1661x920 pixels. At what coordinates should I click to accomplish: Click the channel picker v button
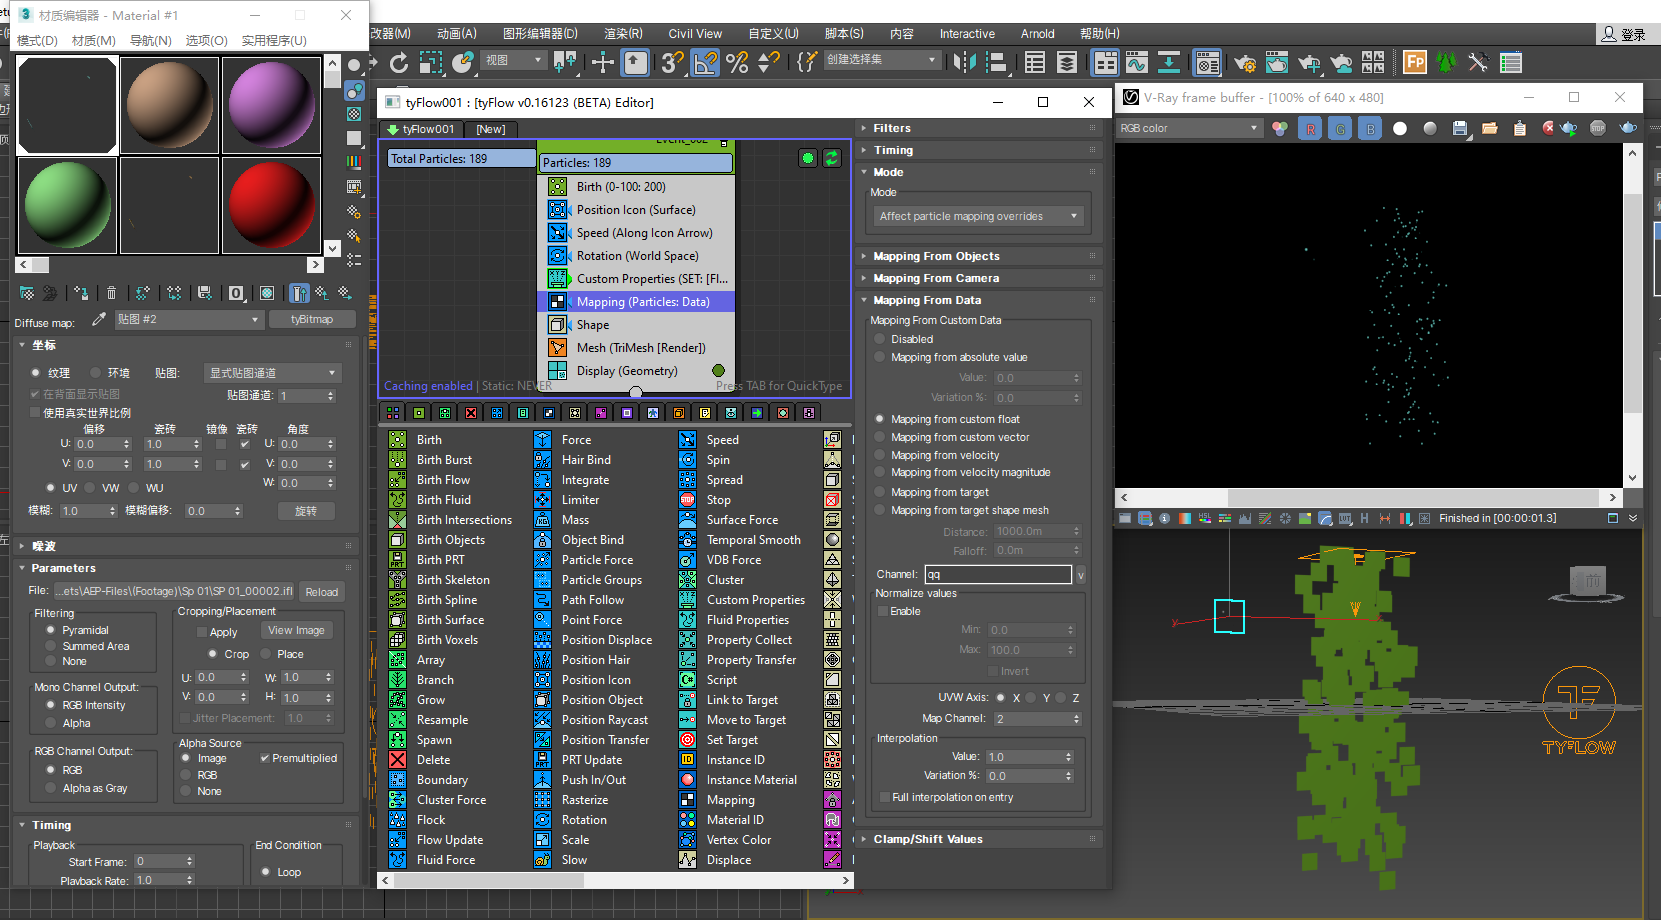click(1080, 575)
